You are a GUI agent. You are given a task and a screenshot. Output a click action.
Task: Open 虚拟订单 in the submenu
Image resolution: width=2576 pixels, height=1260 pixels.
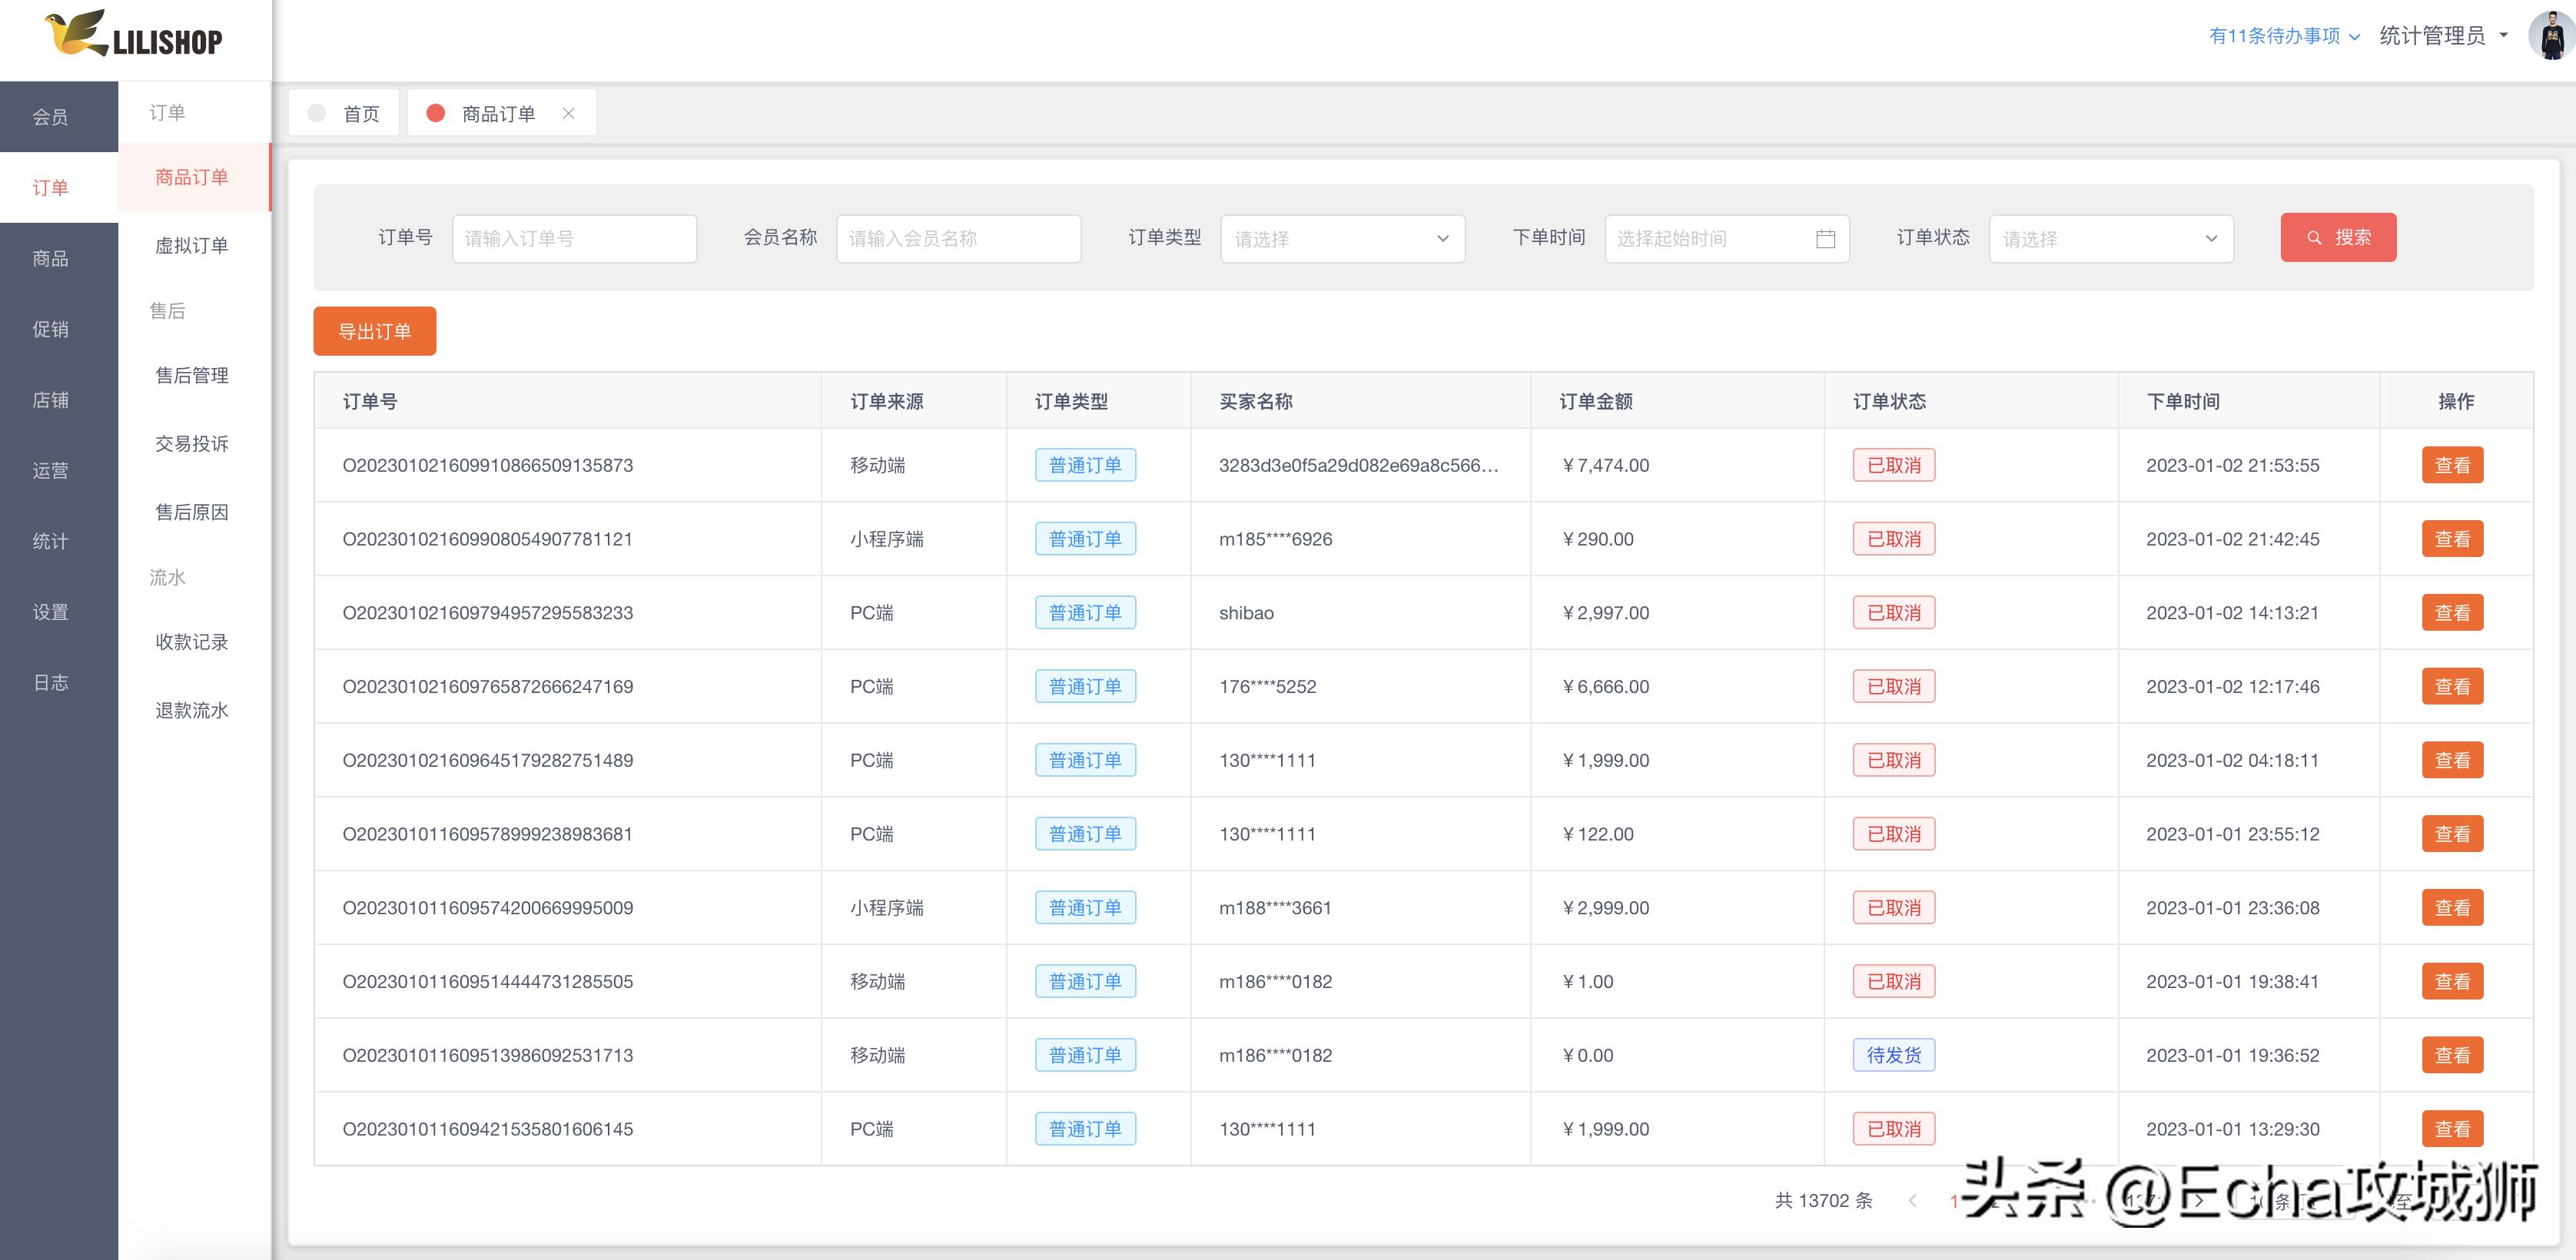[191, 245]
